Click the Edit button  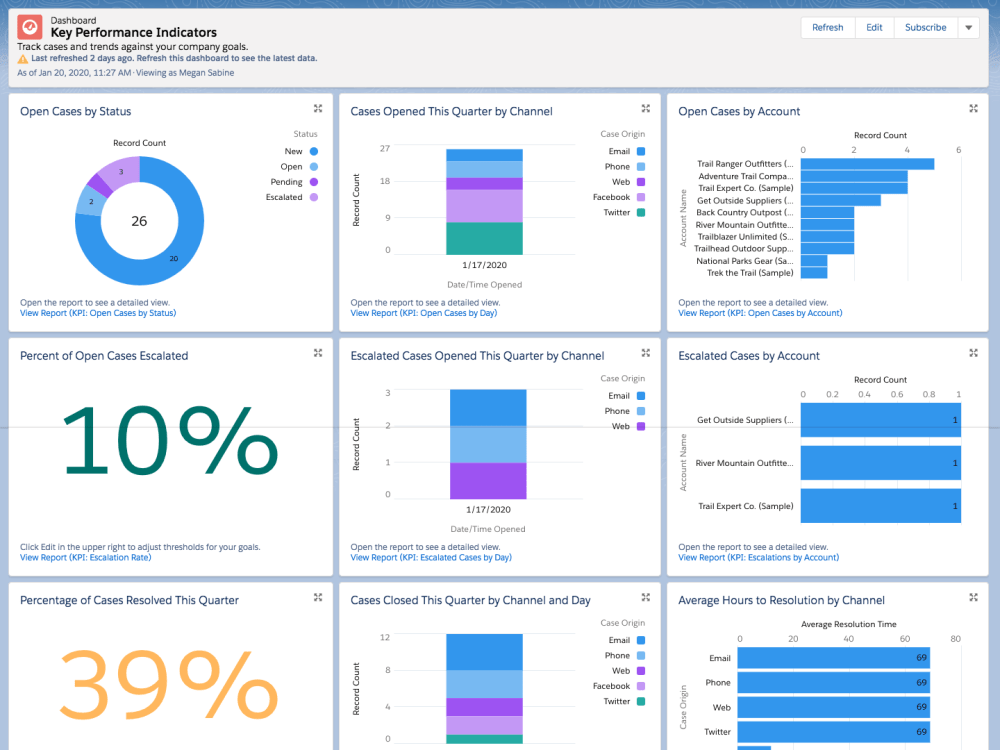point(874,27)
